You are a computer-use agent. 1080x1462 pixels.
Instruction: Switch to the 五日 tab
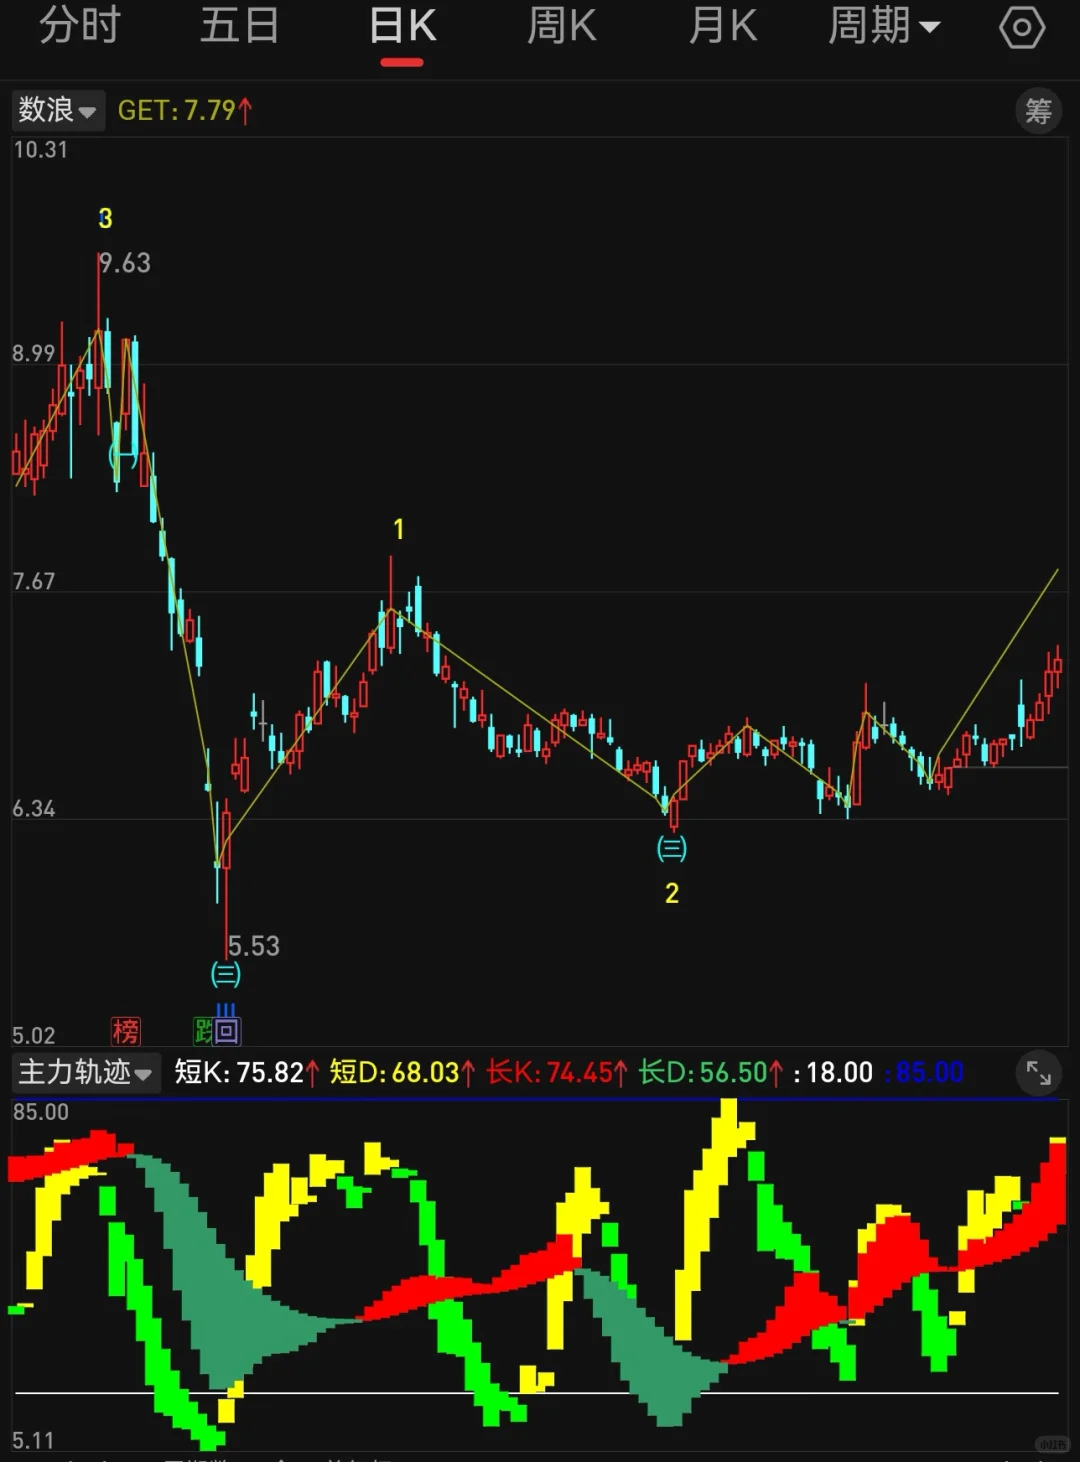point(240,26)
